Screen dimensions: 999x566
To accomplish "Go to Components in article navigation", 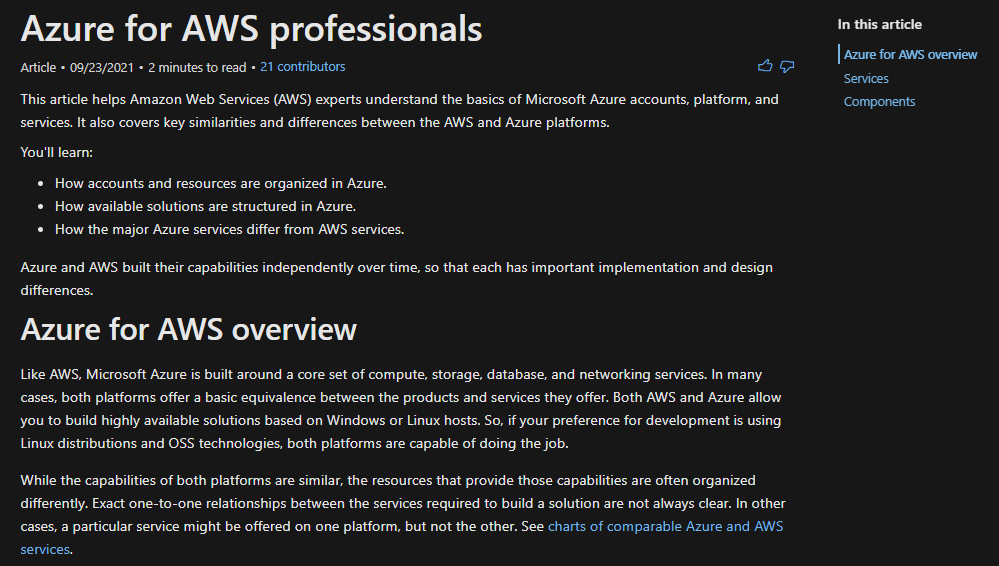I will (879, 101).
